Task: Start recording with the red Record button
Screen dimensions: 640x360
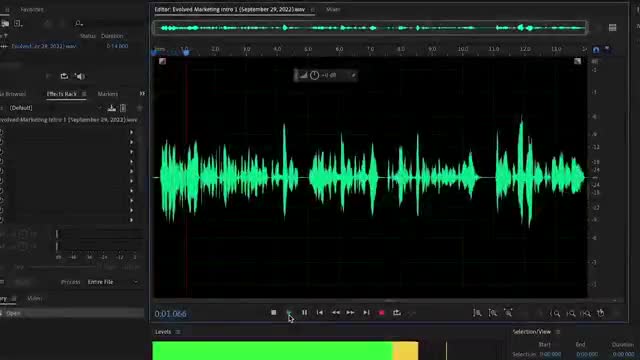Action: click(382, 313)
